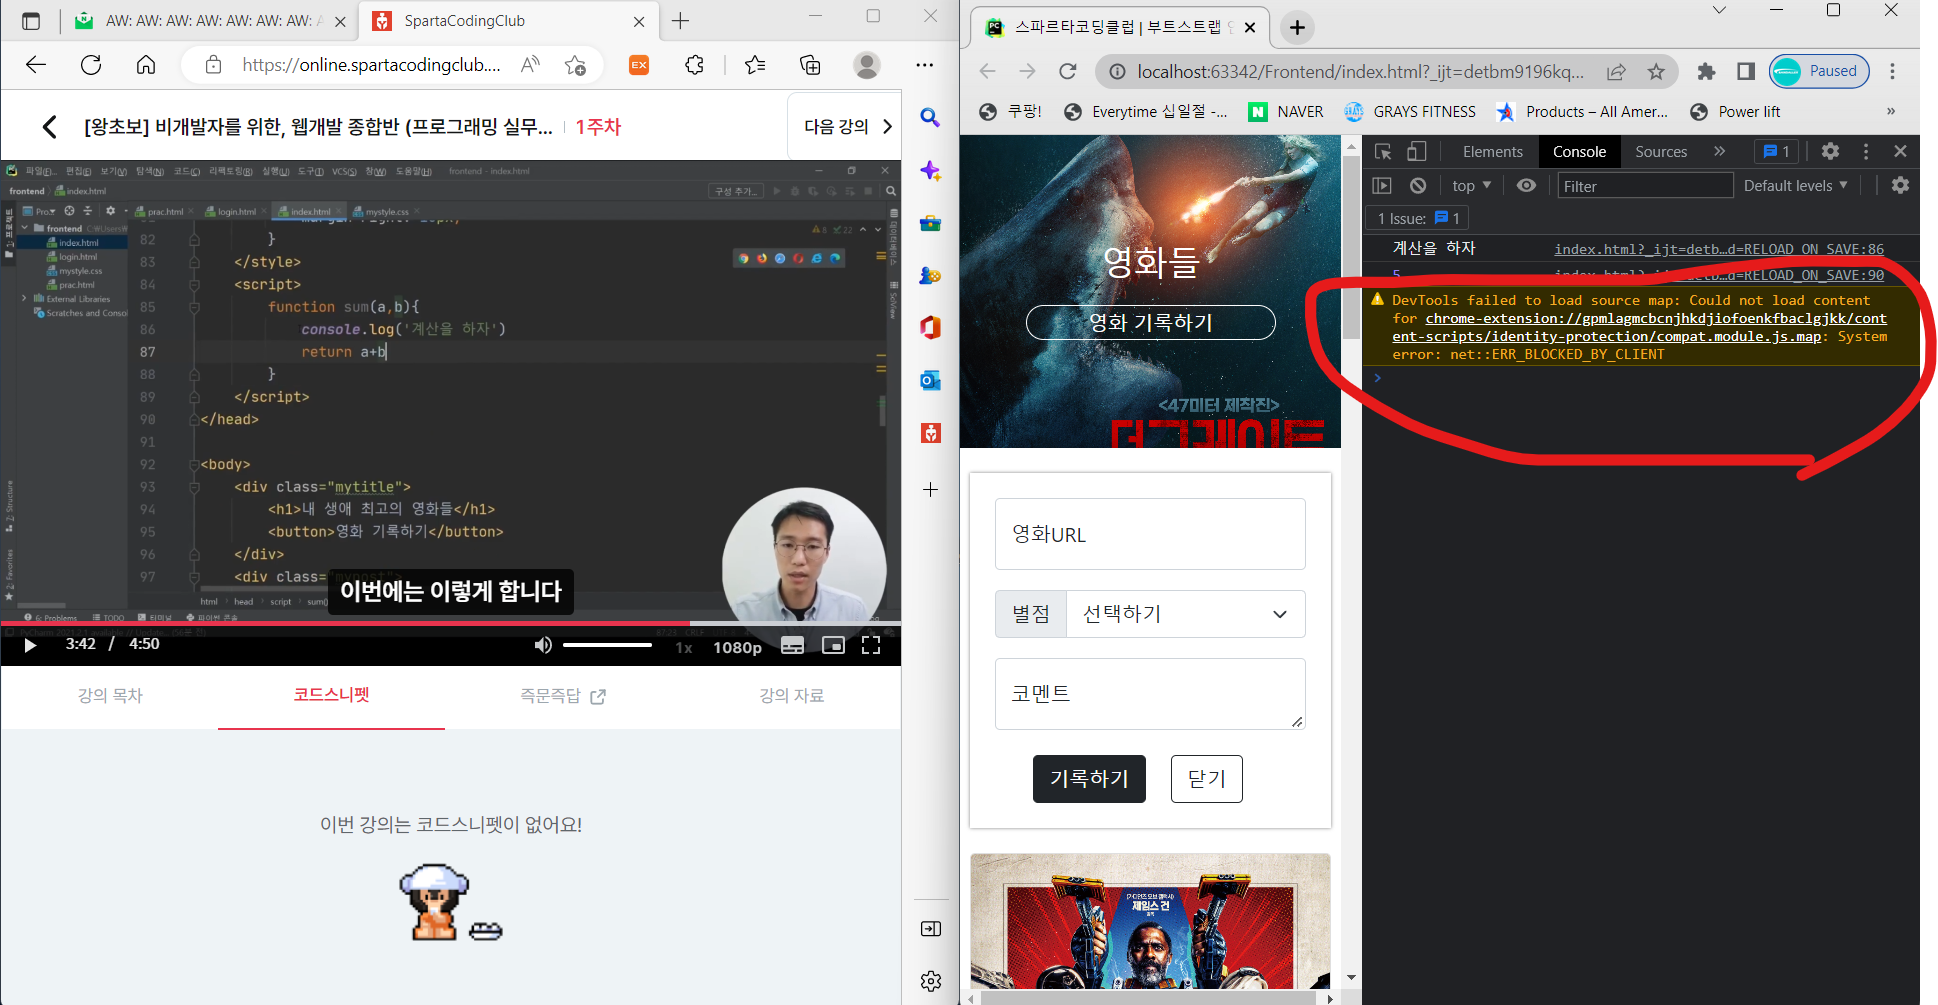Open the NAVER bookmark
This screenshot has height=1005, width=1938.
1286,112
